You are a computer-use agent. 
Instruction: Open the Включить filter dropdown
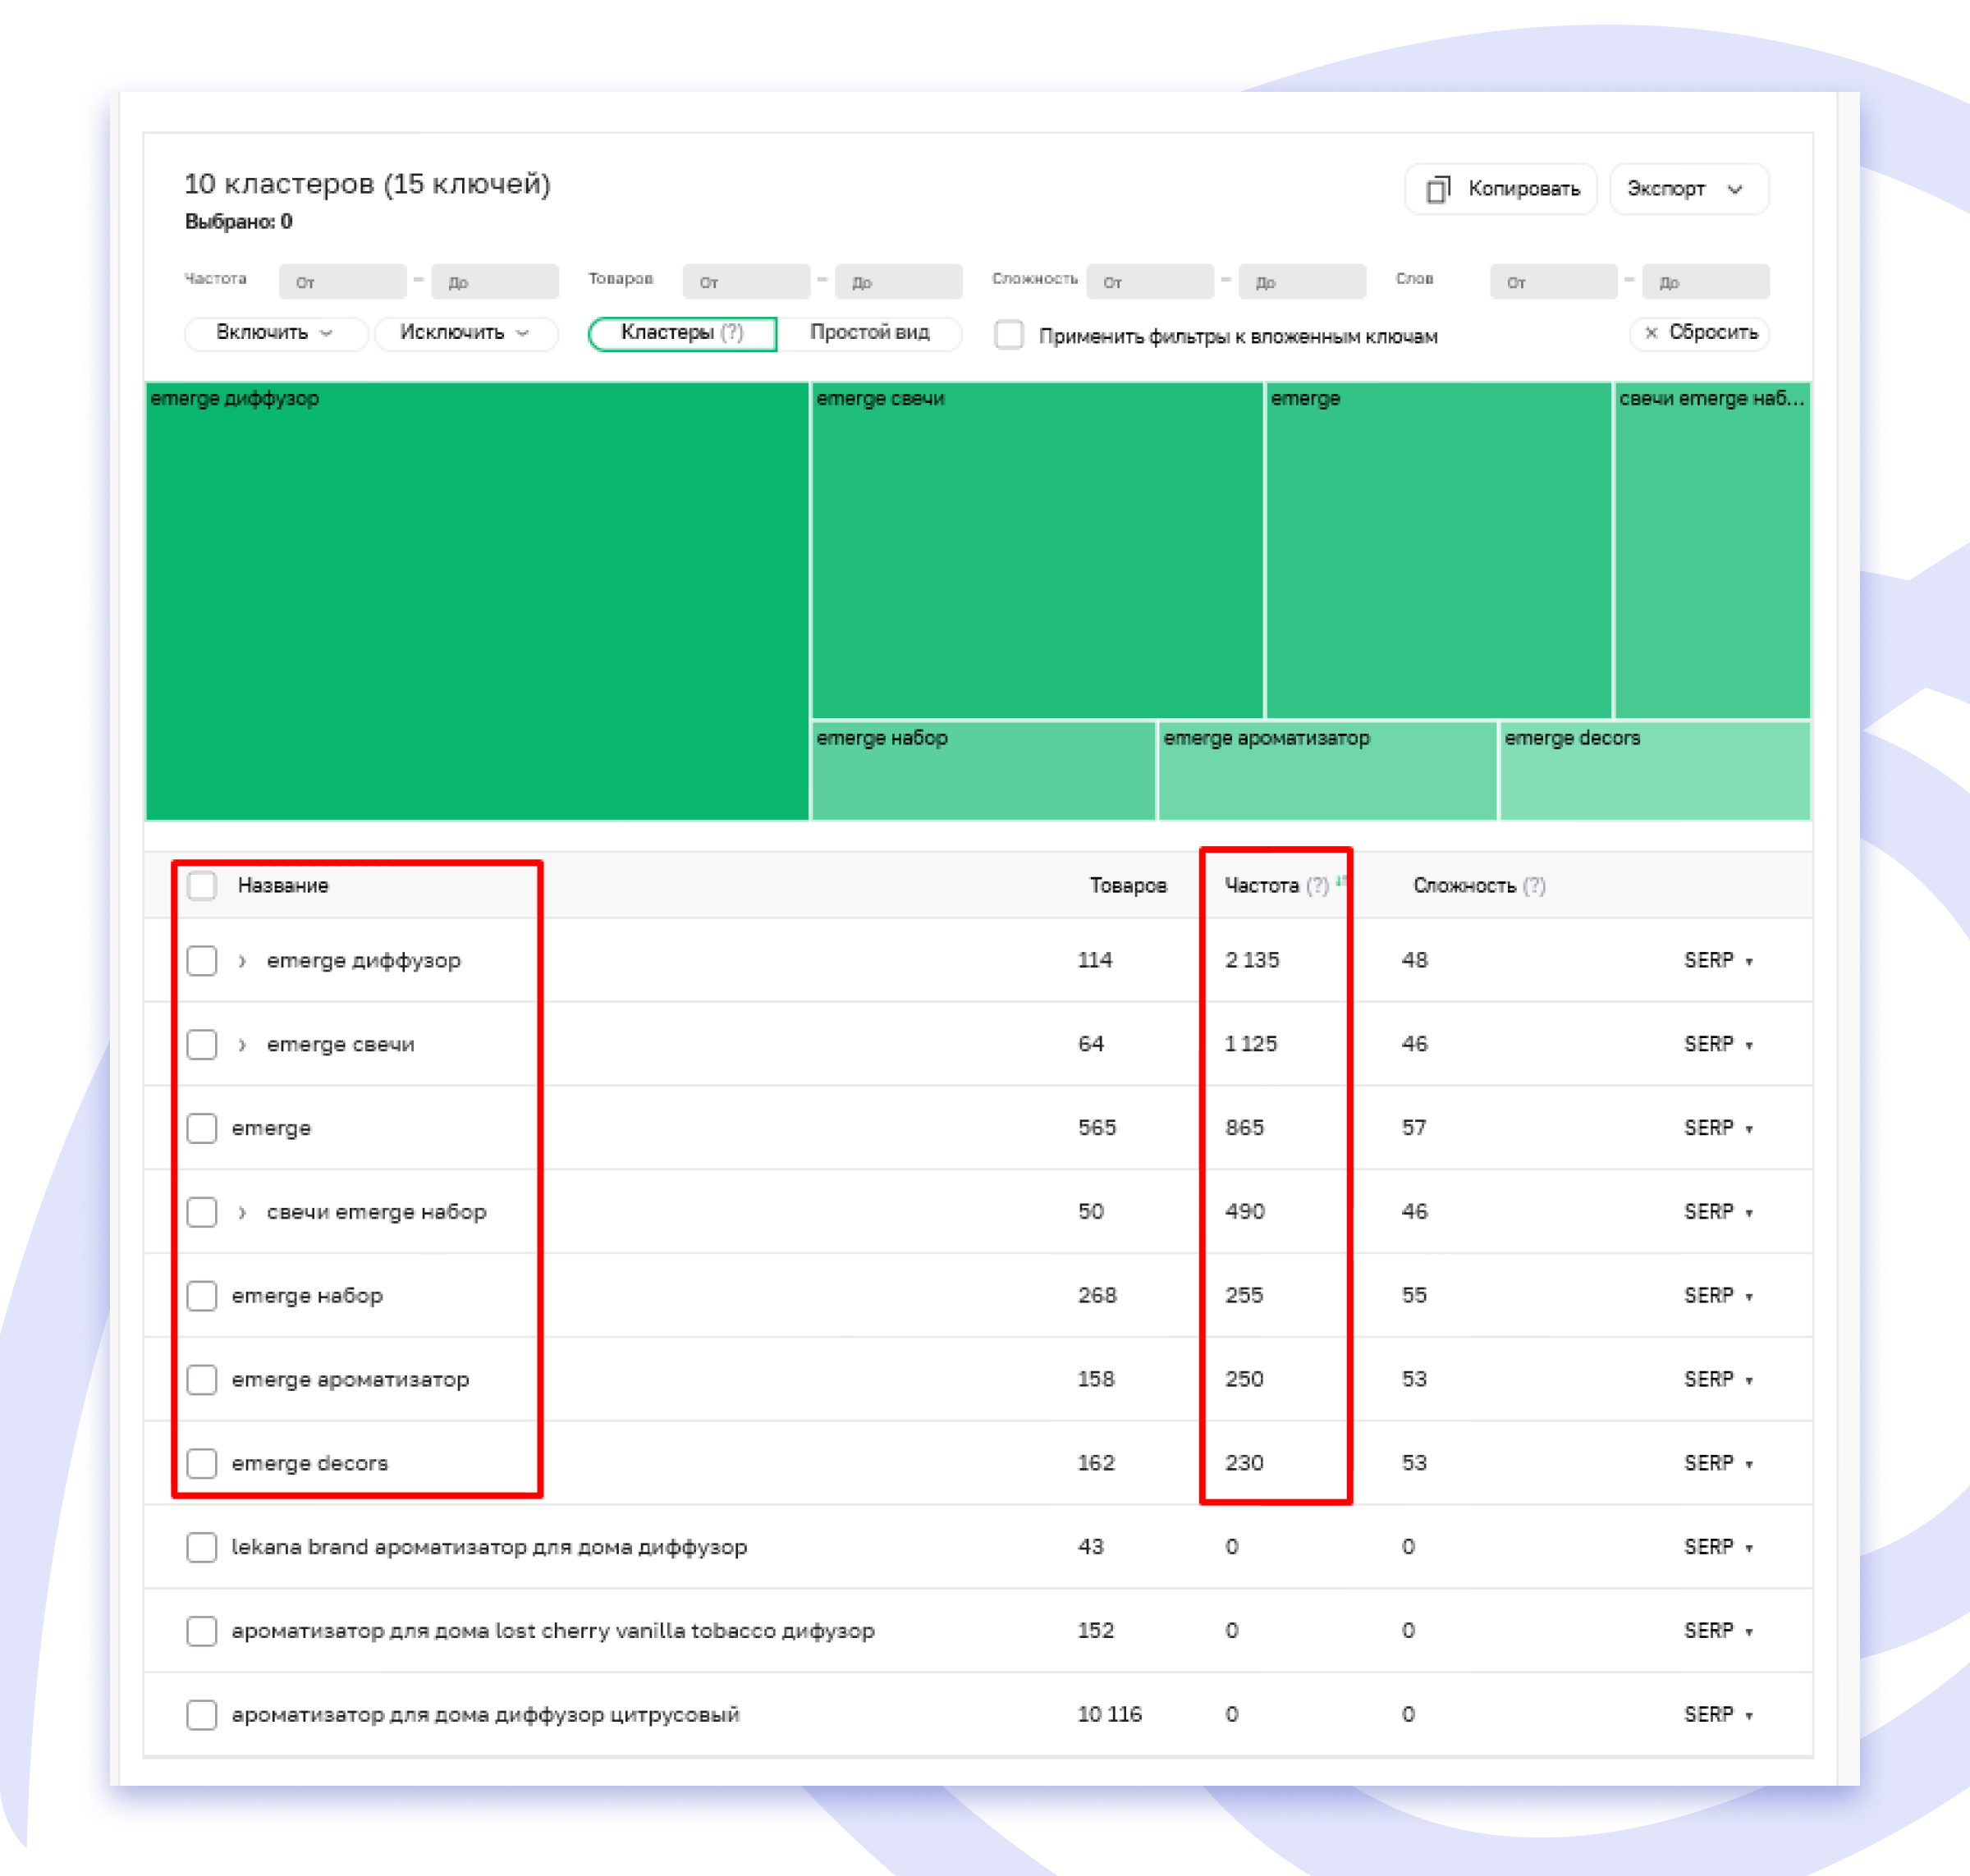[x=277, y=335]
